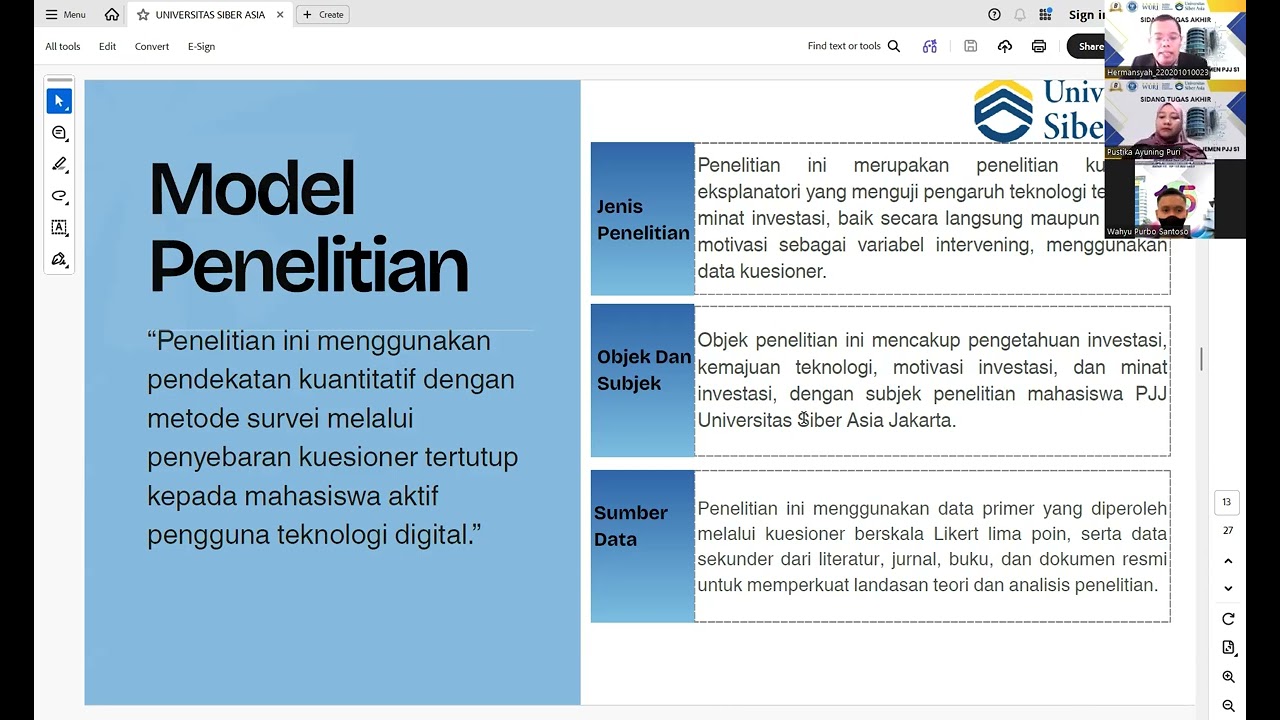Click the total page count 27
The height and width of the screenshot is (720, 1280).
[x=1228, y=531]
